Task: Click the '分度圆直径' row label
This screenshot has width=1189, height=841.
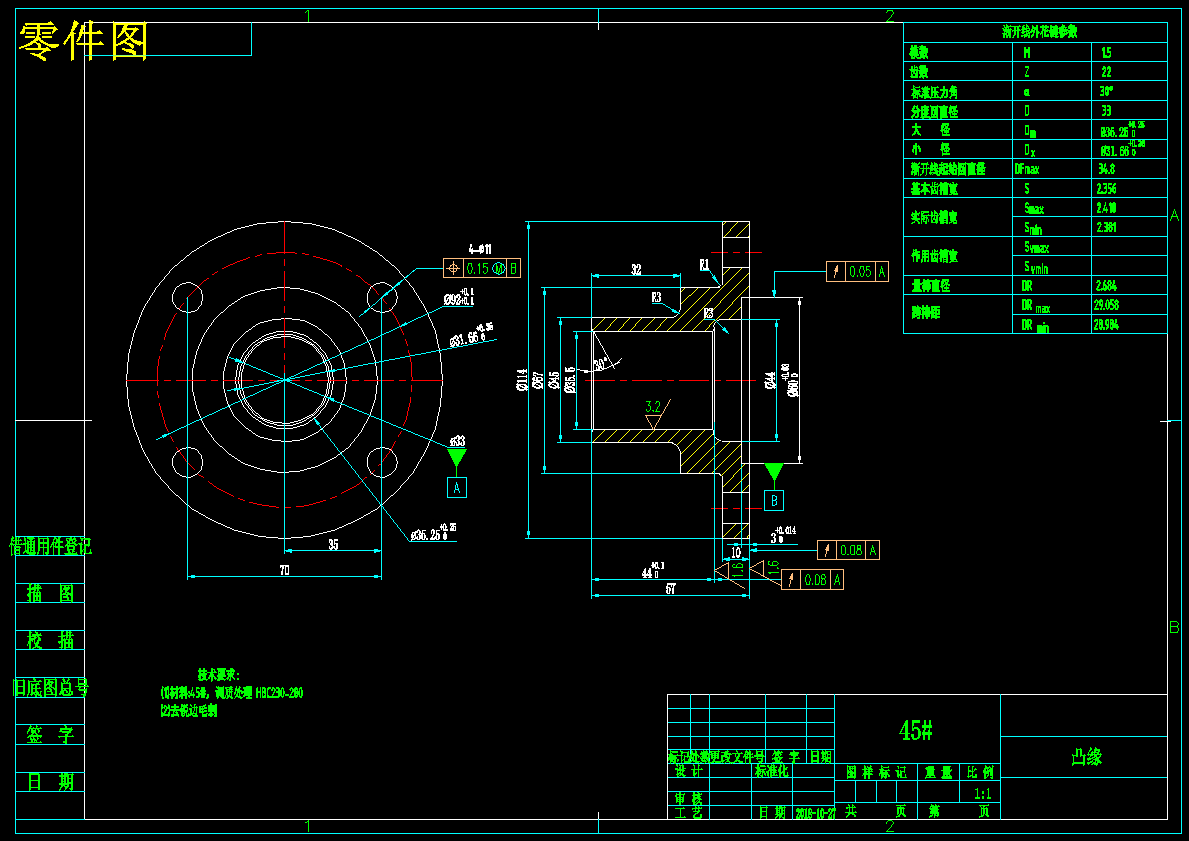Action: click(933, 111)
